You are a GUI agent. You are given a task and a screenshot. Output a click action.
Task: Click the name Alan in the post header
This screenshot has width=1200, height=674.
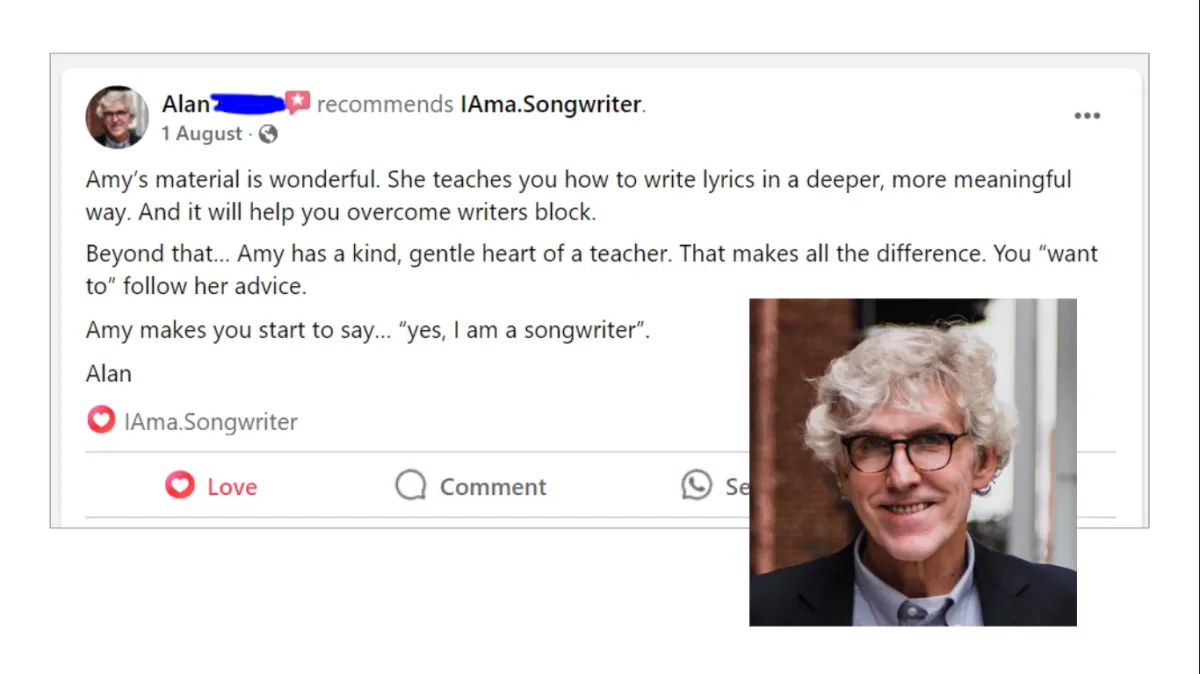coord(186,104)
